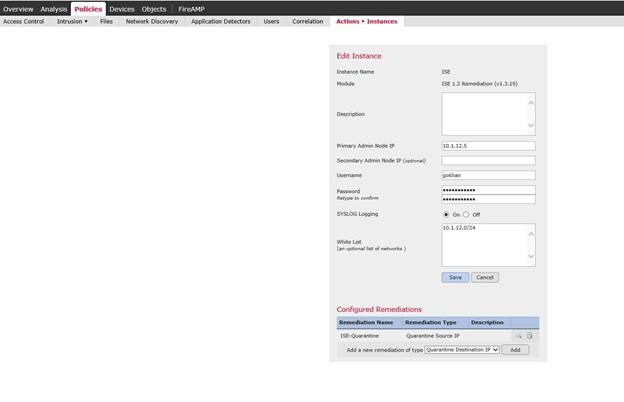Screen dimensions: 624x402
Task: Click the Configured Remediations heading
Action: click(379, 309)
